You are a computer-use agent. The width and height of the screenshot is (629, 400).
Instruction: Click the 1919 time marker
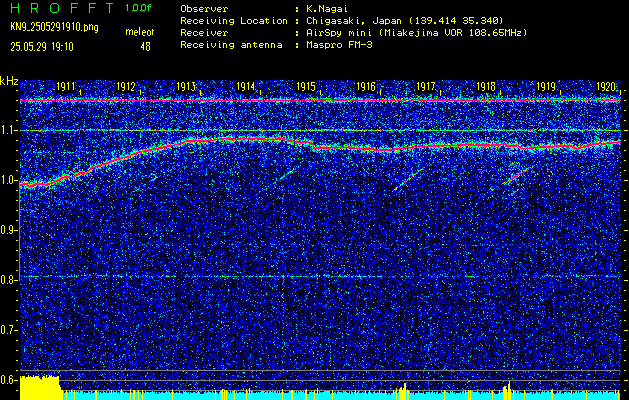546,87
